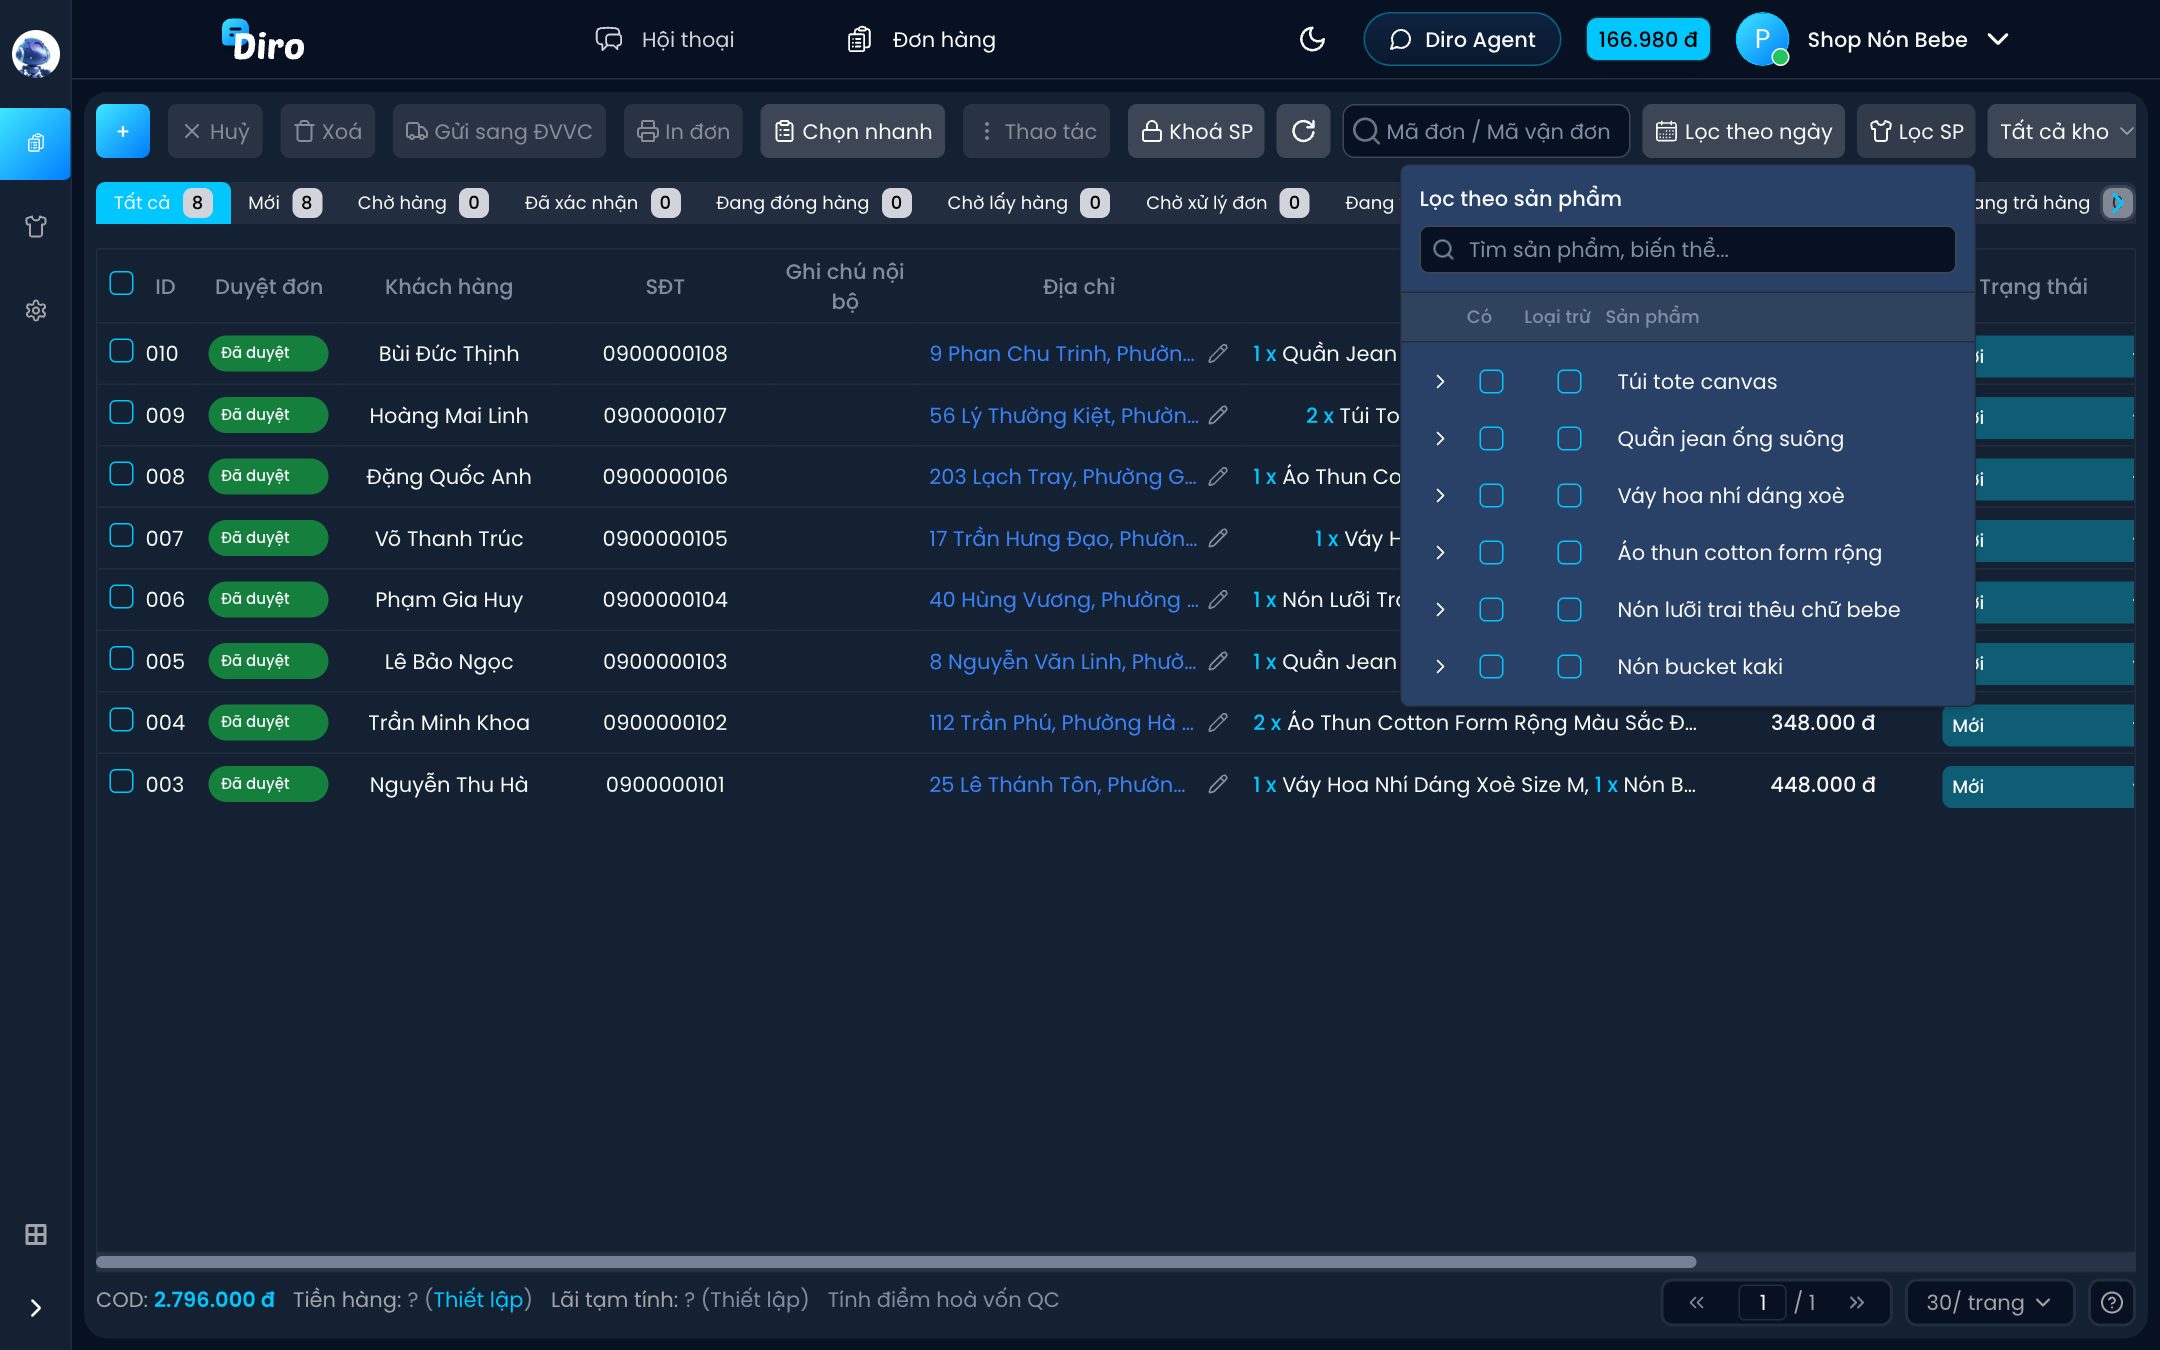
Task: Click the refresh orders icon
Action: tap(1303, 131)
